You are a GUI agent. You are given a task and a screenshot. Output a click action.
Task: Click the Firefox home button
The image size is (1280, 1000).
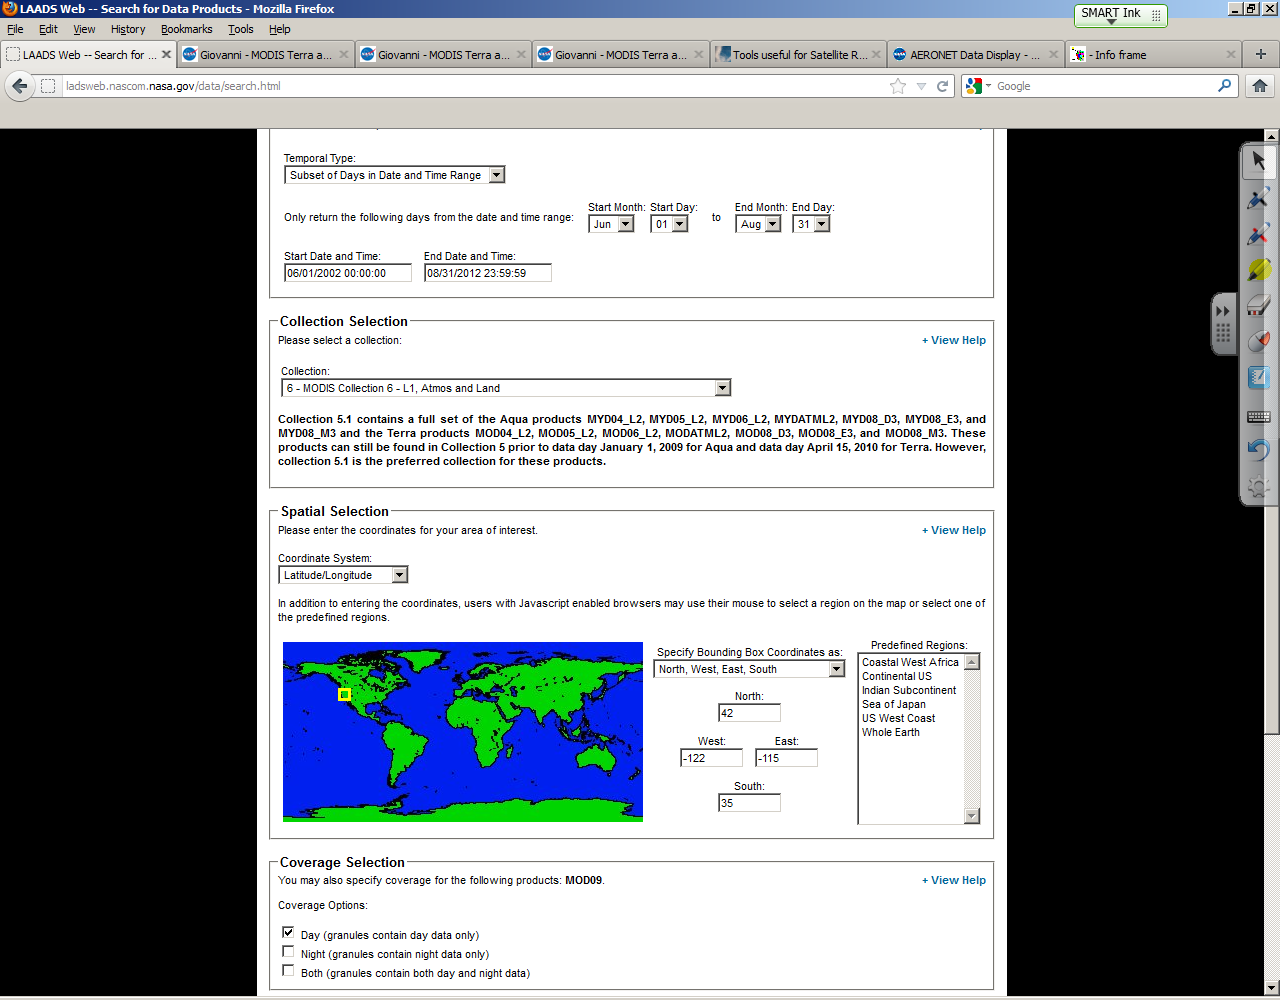(1260, 86)
